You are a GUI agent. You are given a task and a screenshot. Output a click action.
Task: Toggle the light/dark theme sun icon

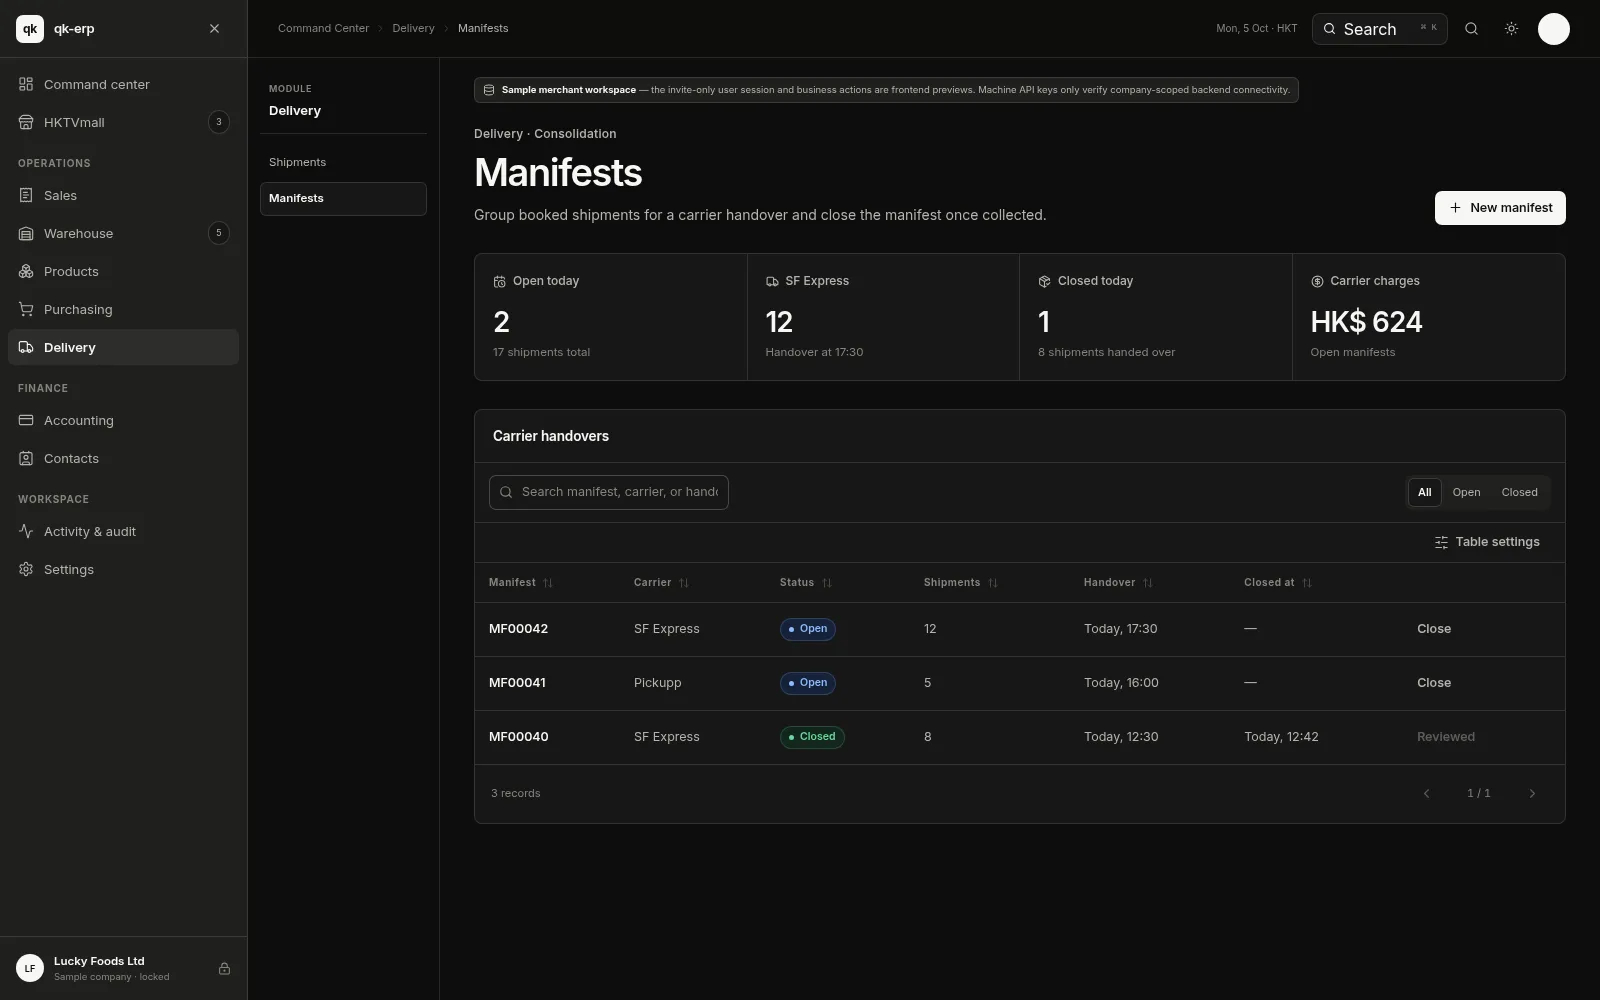pyautogui.click(x=1511, y=29)
